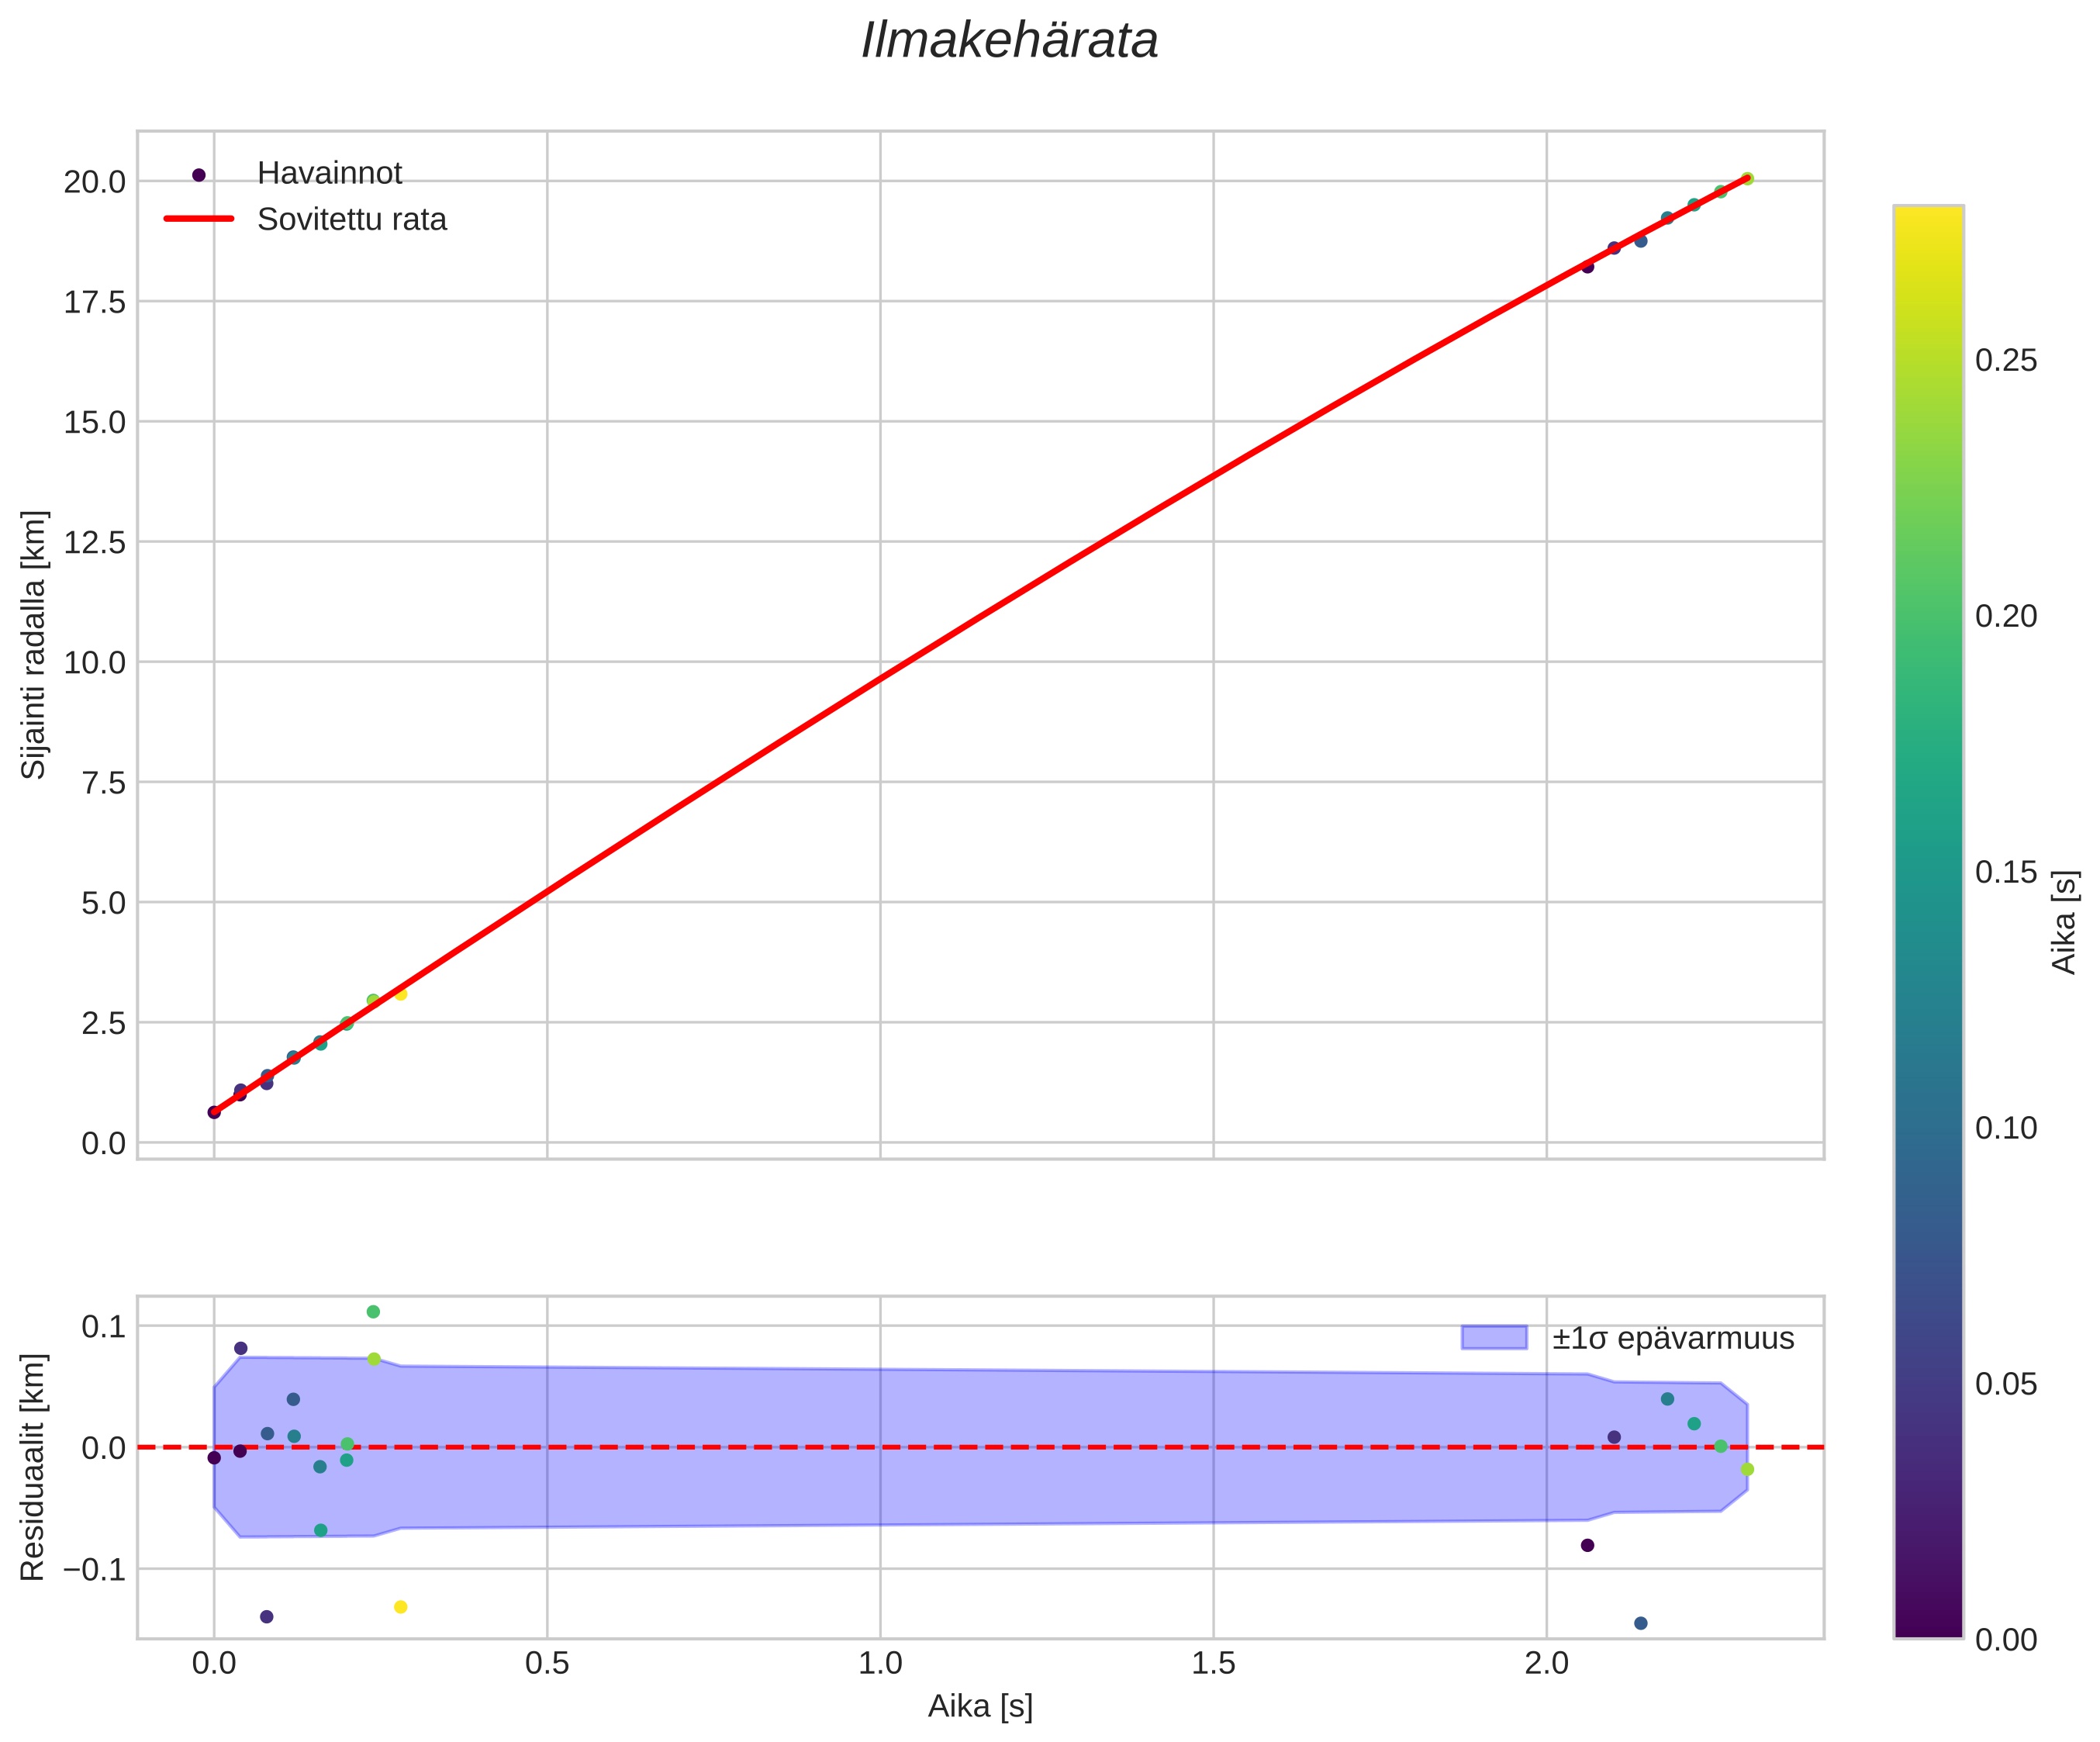Click the Havainnot legend label
This screenshot has width=2100, height=1742.
click(x=329, y=174)
